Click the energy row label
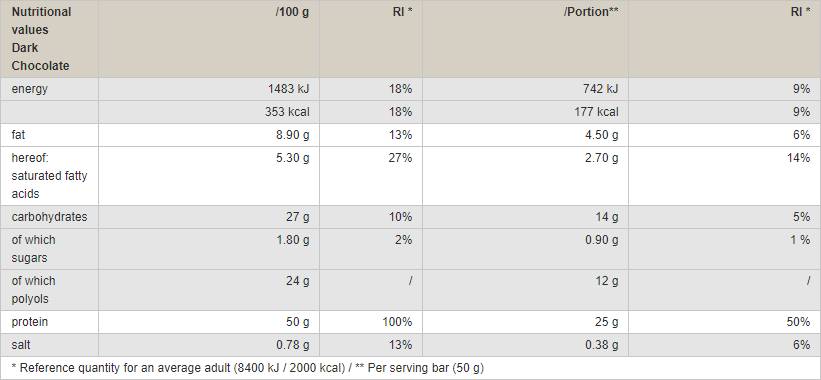Image resolution: width=821 pixels, height=380 pixels. pyautogui.click(x=29, y=89)
